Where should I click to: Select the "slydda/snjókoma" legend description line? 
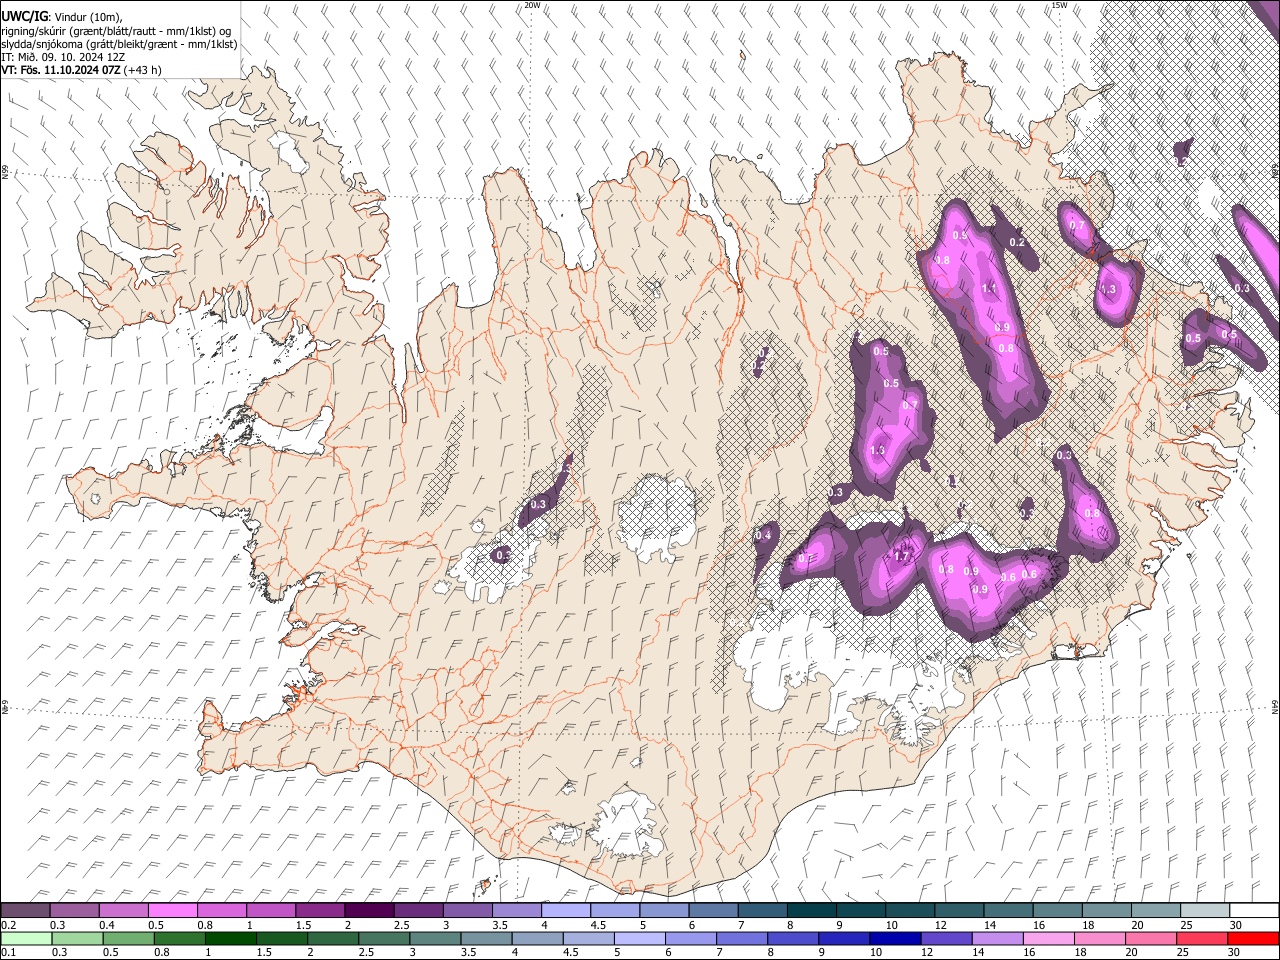click(119, 44)
